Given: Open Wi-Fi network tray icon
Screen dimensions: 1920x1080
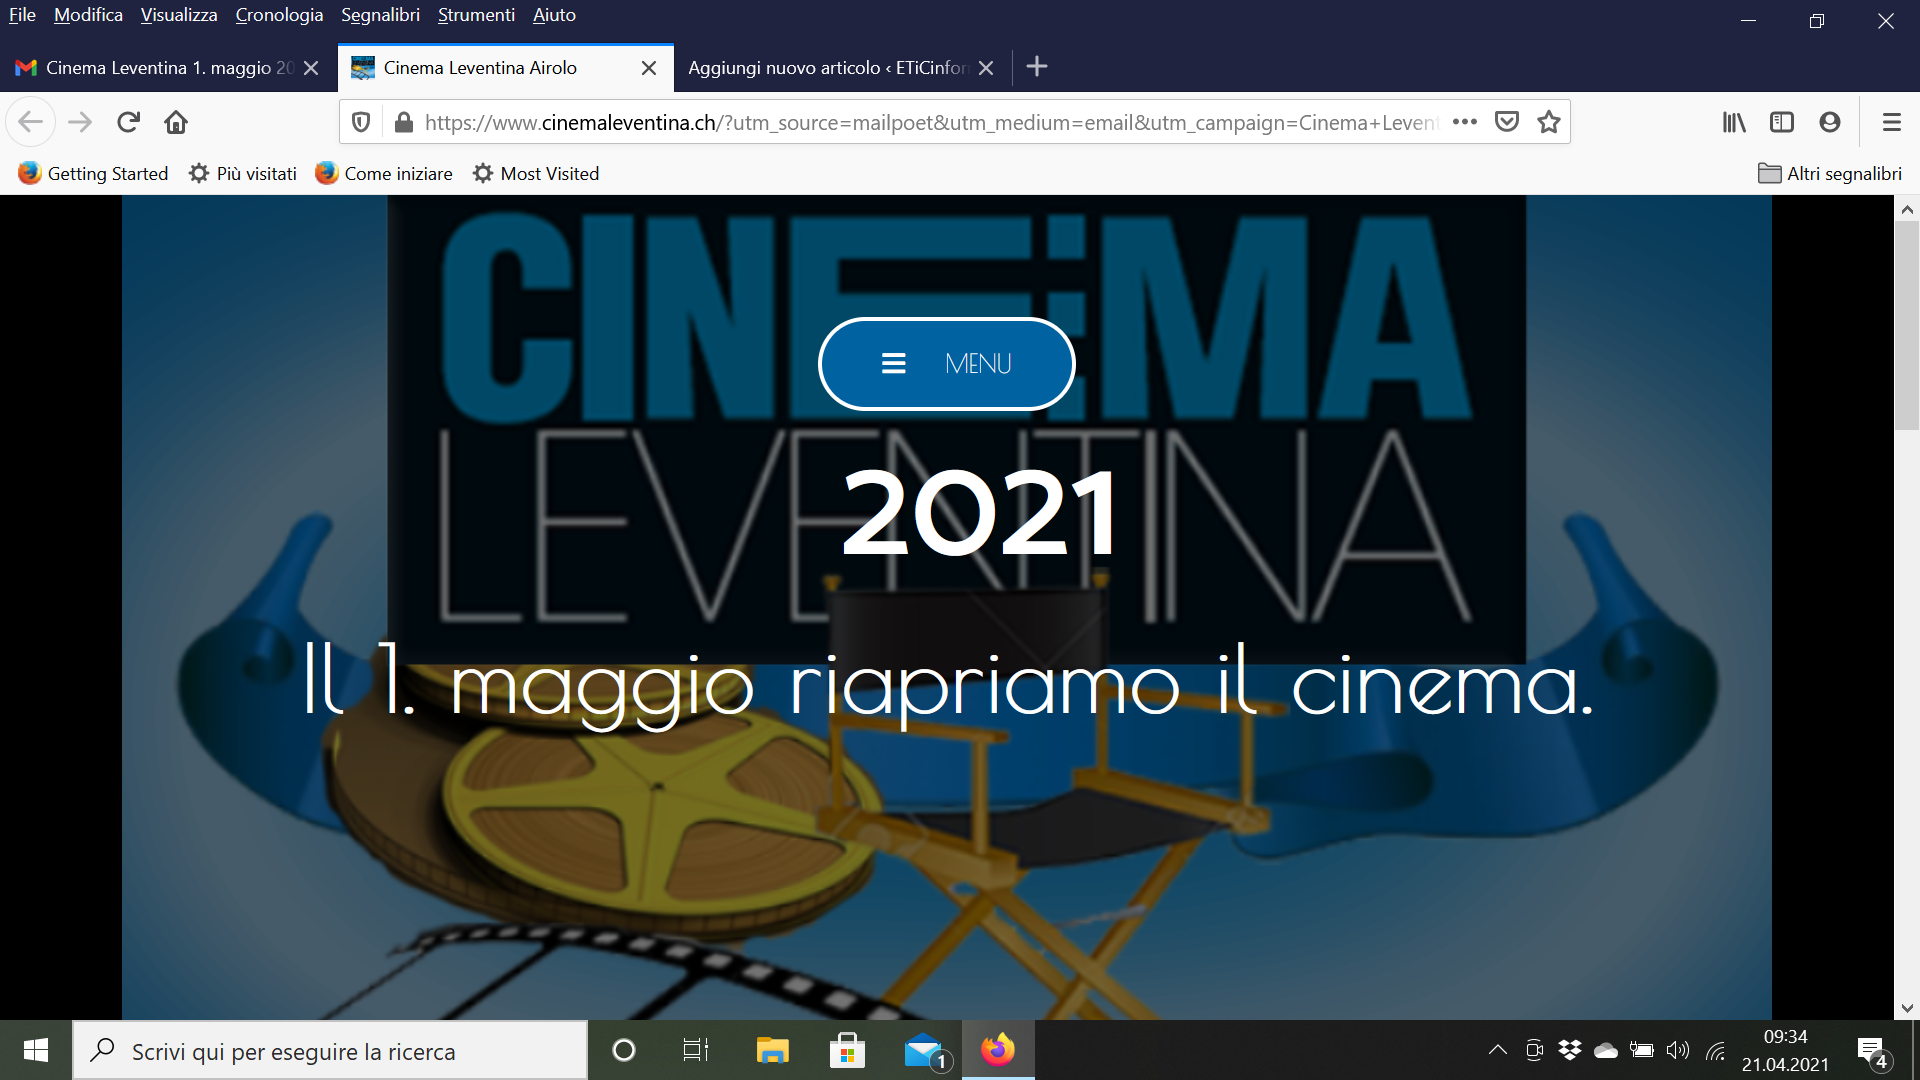Looking at the screenshot, I should point(1716,1050).
